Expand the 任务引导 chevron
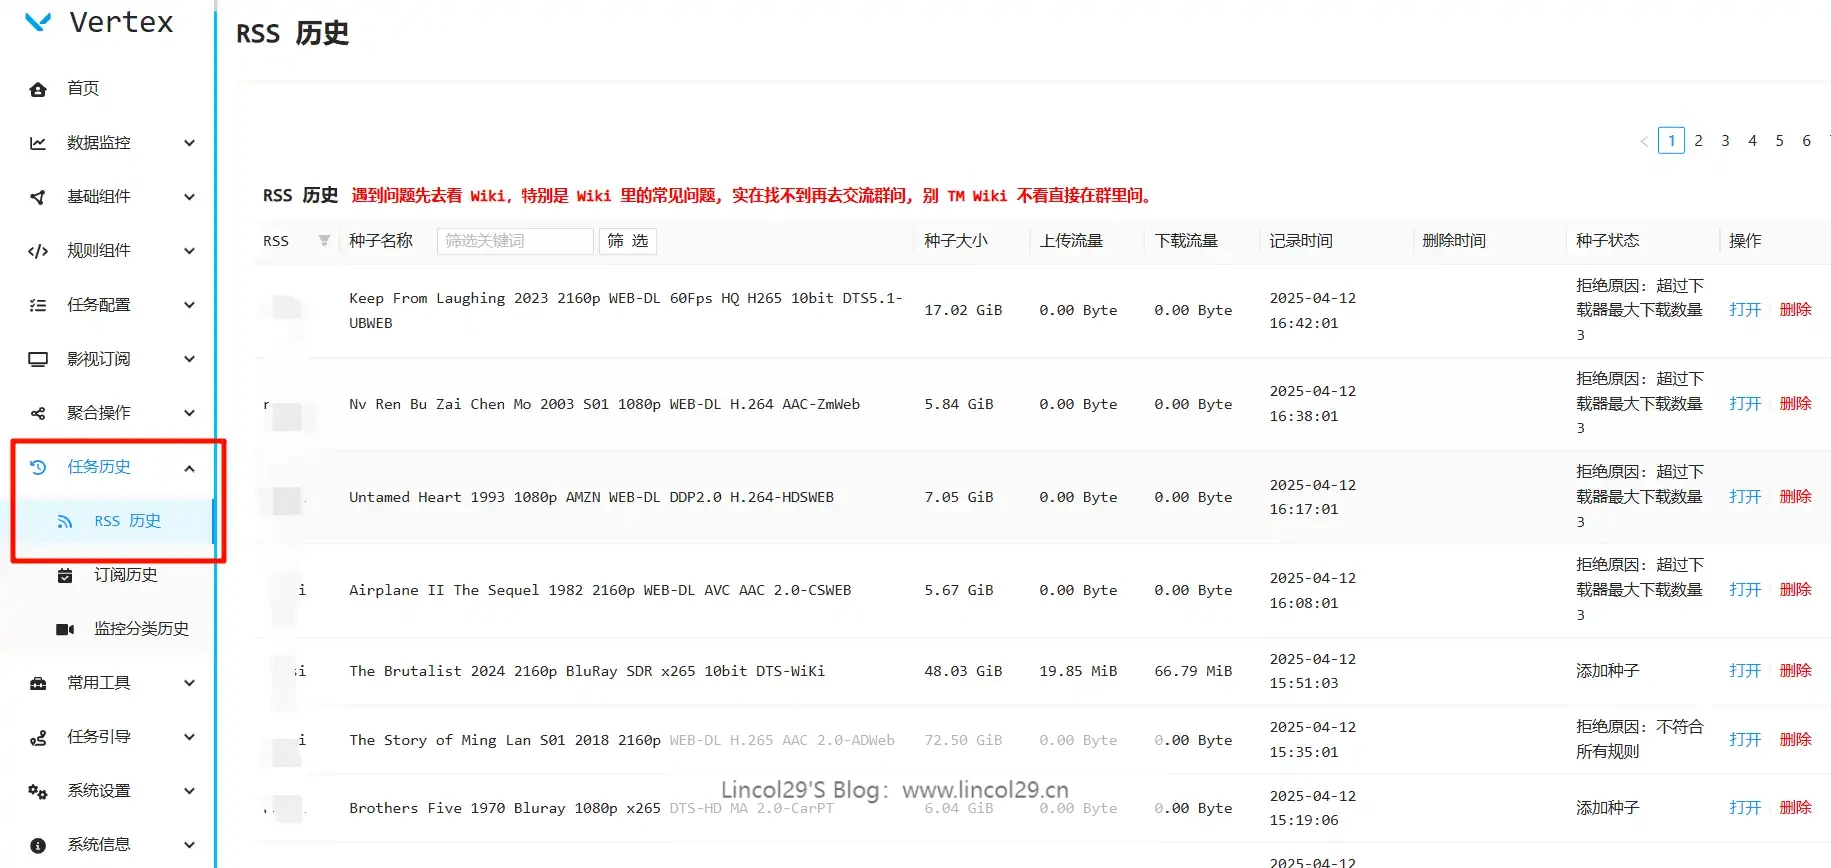Viewport: 1831px width, 868px height. pyautogui.click(x=189, y=737)
